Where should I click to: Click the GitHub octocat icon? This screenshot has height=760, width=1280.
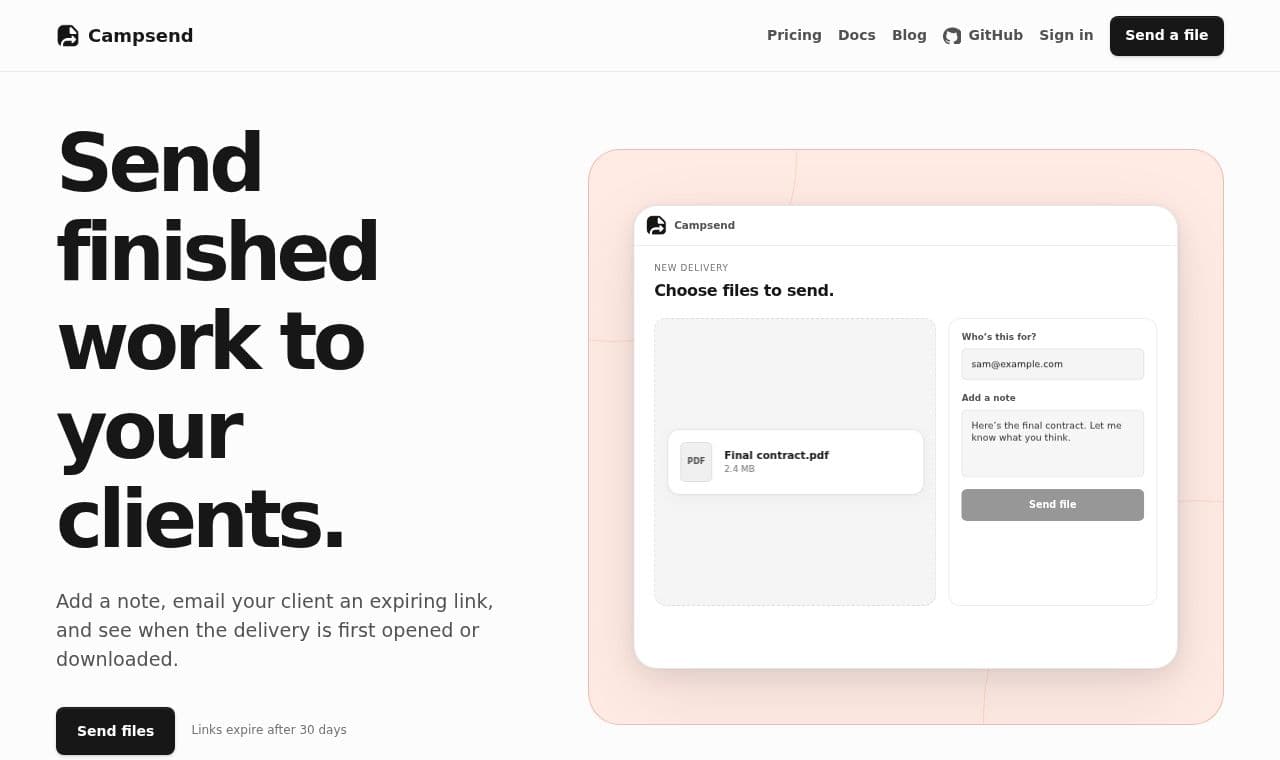[952, 36]
